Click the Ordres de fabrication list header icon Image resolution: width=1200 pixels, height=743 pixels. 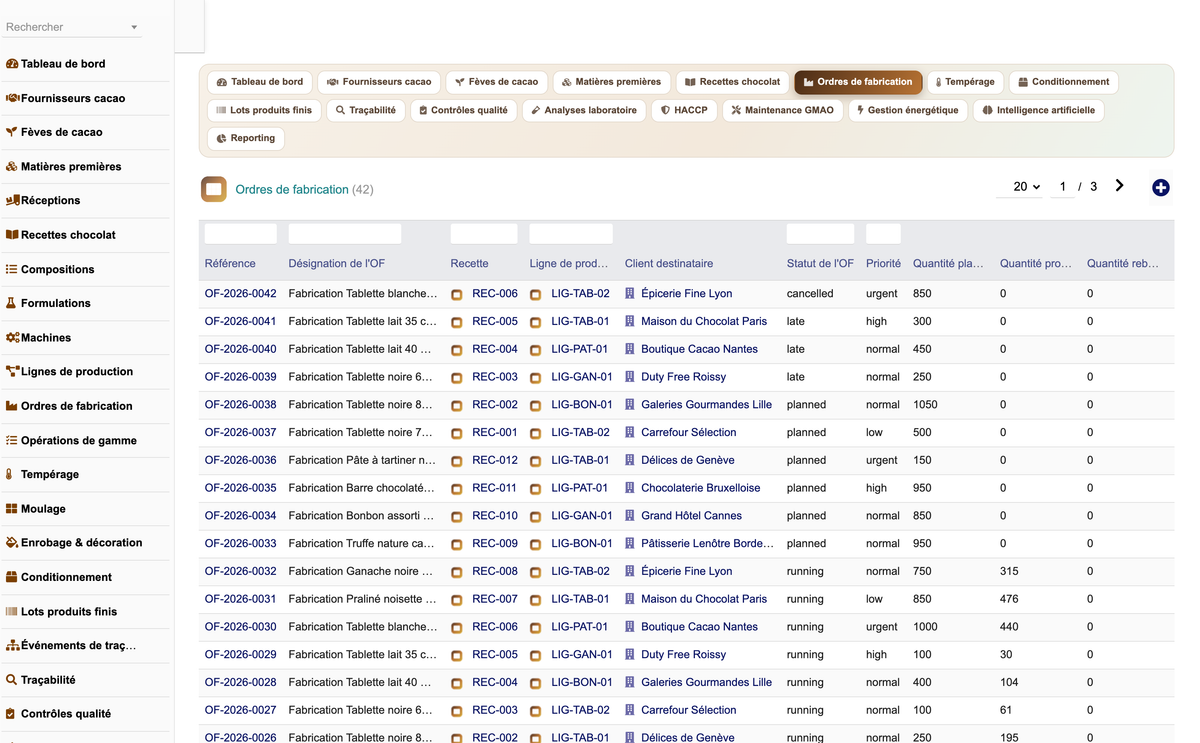(x=214, y=189)
